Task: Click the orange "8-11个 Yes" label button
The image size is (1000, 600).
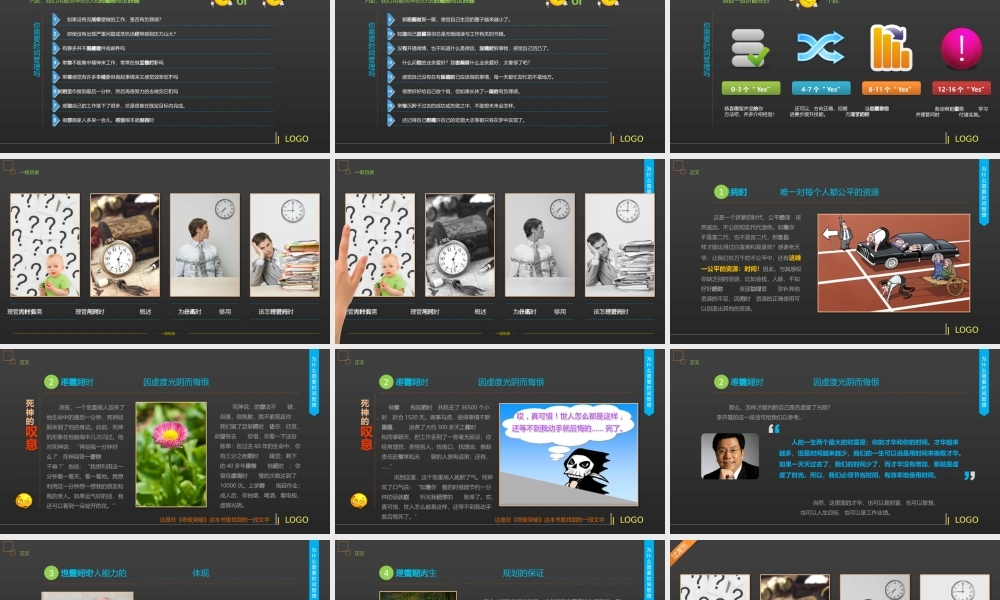Action: pyautogui.click(x=891, y=89)
